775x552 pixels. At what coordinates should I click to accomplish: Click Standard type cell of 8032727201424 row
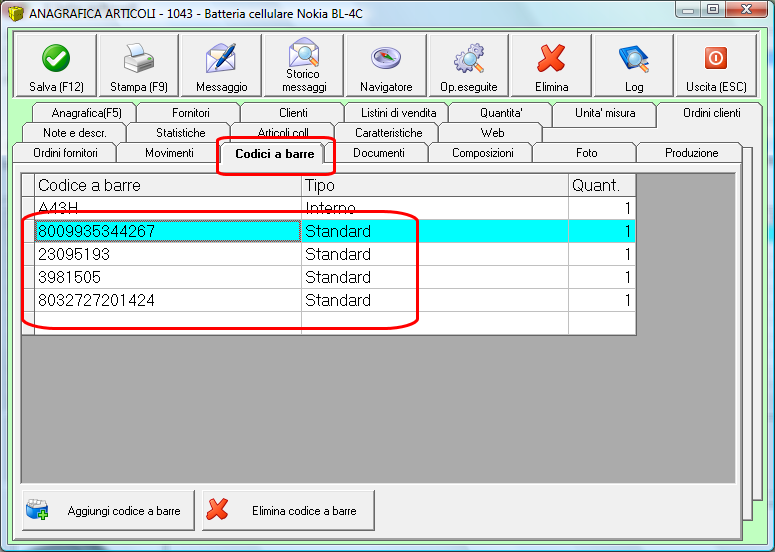point(435,300)
